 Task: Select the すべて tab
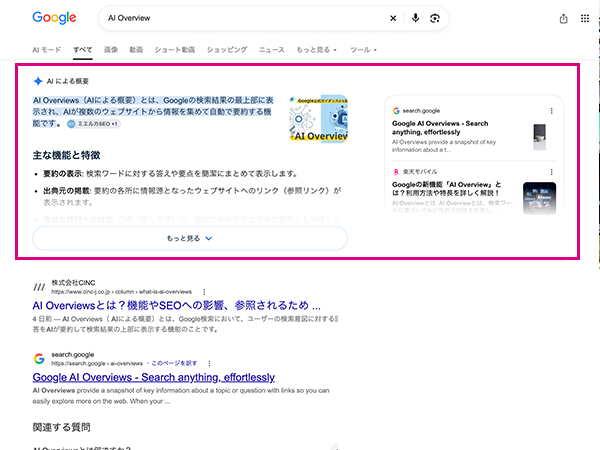[x=83, y=50]
